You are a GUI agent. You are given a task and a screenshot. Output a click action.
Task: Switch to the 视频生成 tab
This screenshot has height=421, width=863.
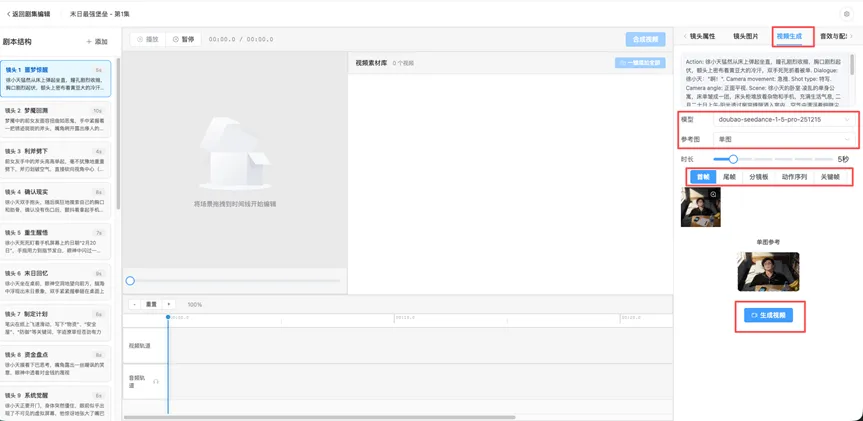click(x=789, y=36)
